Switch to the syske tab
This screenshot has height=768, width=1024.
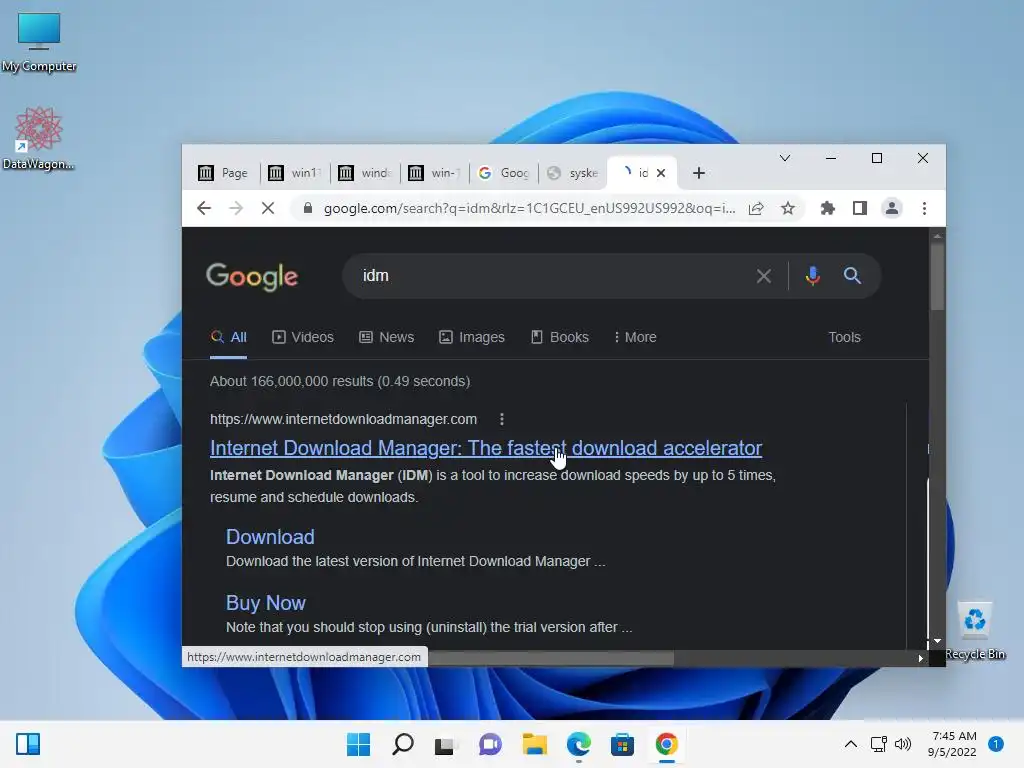573,173
